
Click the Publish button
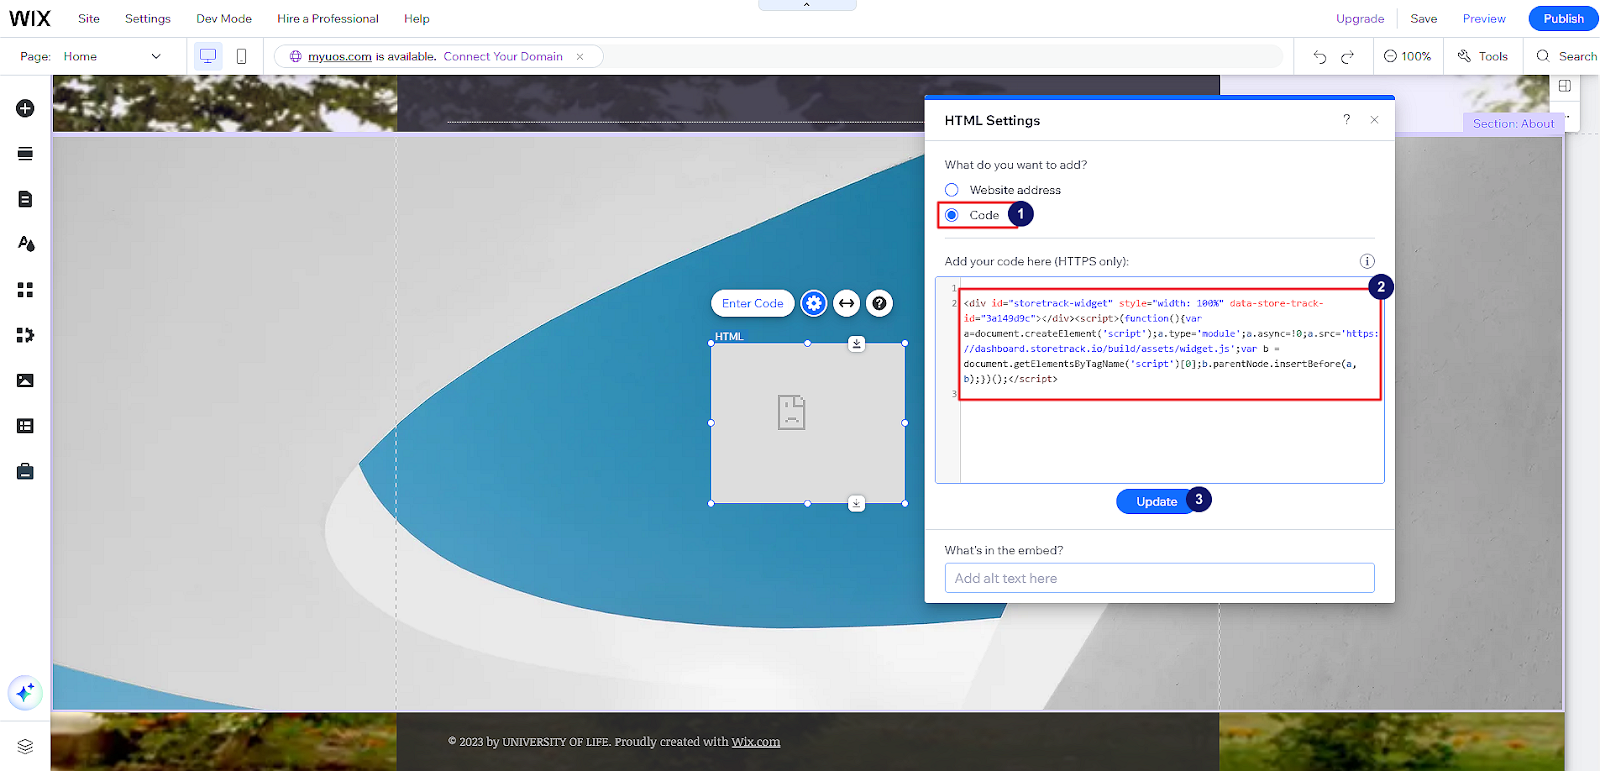(1563, 19)
